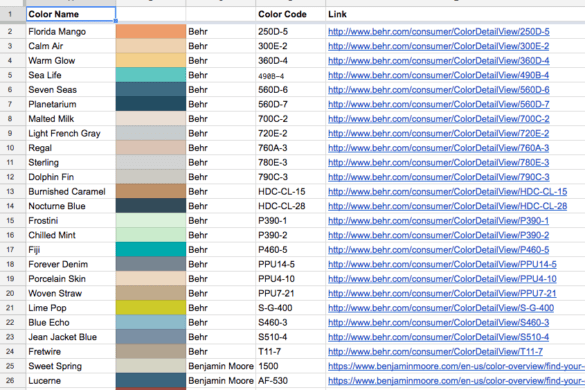Select the P460-5 color code cell

click(x=290, y=250)
